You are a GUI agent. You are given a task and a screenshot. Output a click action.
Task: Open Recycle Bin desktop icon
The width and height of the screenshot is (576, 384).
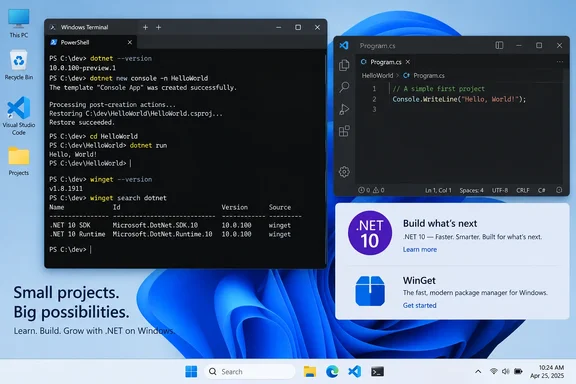click(19, 65)
